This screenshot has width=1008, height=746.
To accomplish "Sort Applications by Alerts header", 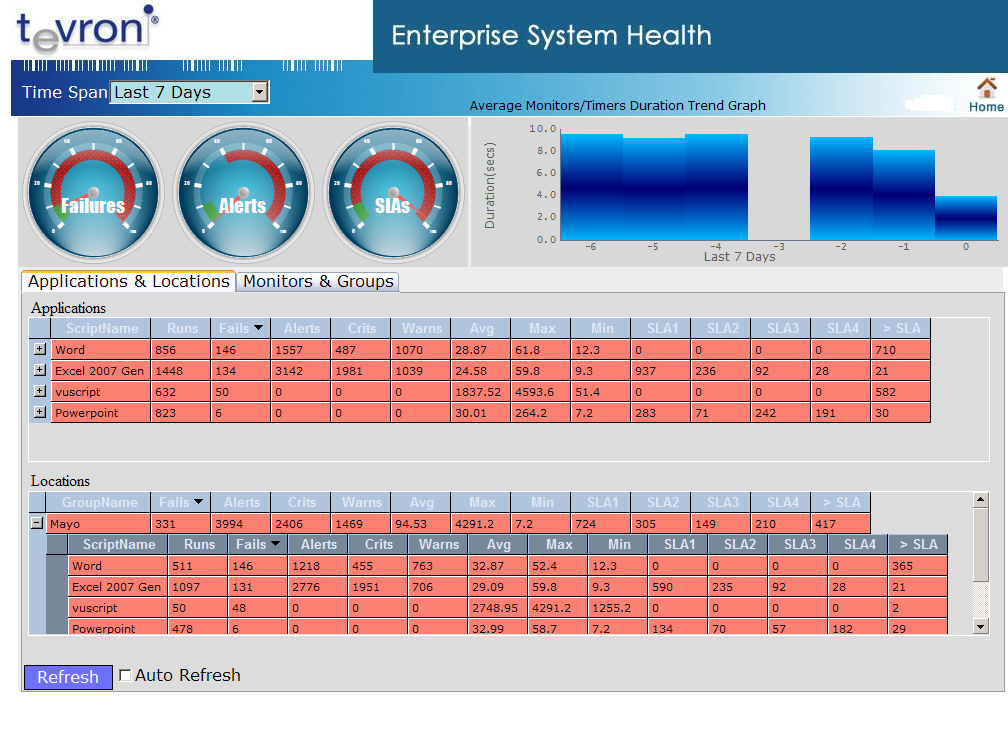I will tap(301, 328).
